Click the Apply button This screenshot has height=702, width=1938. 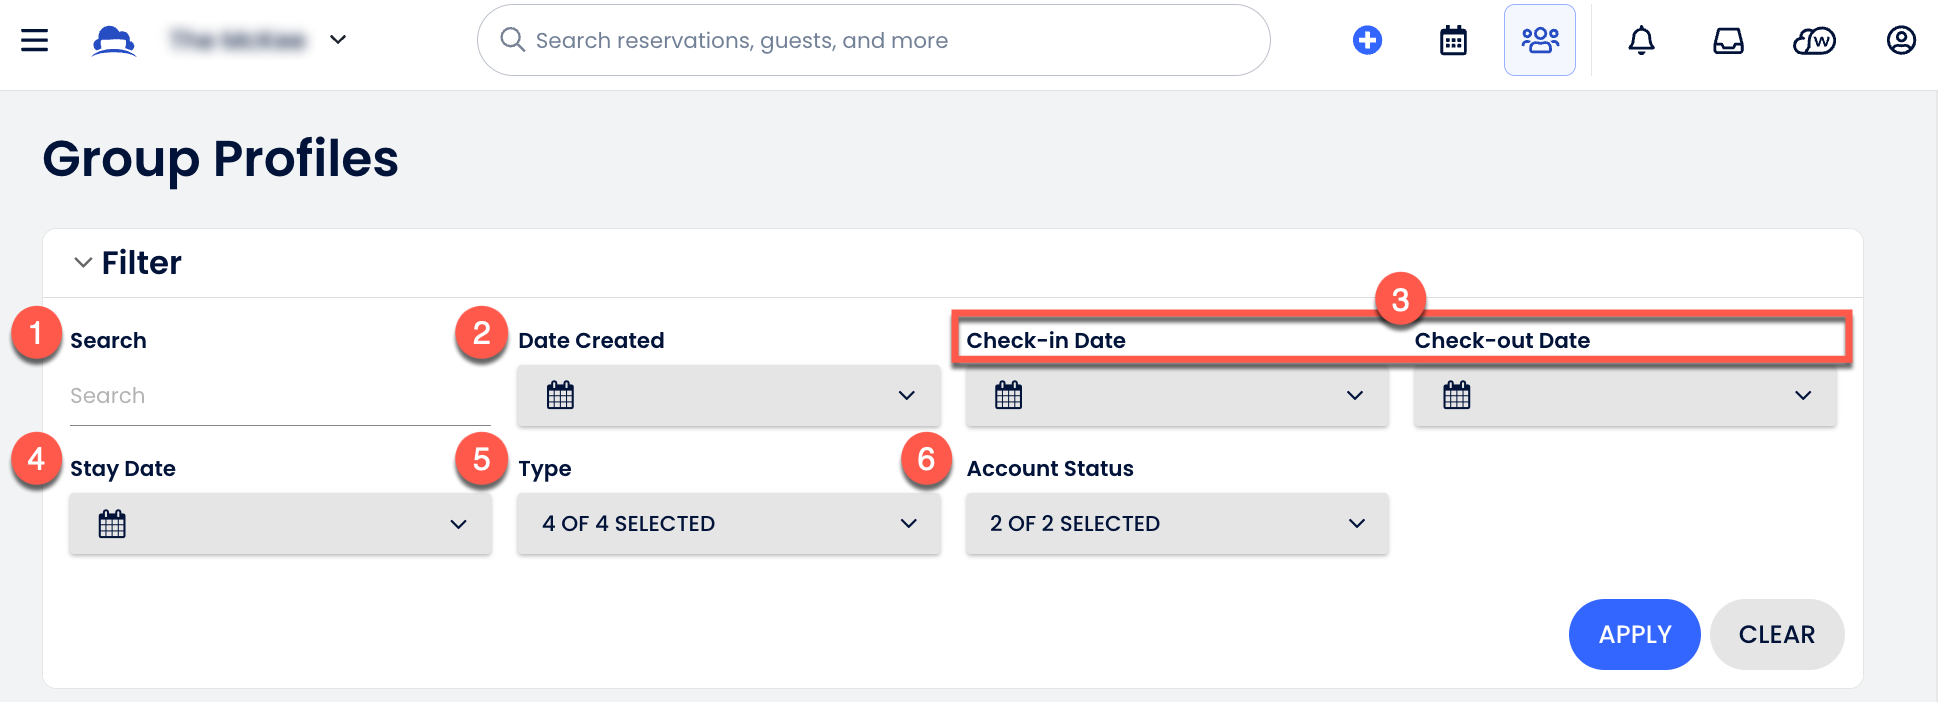pos(1635,634)
